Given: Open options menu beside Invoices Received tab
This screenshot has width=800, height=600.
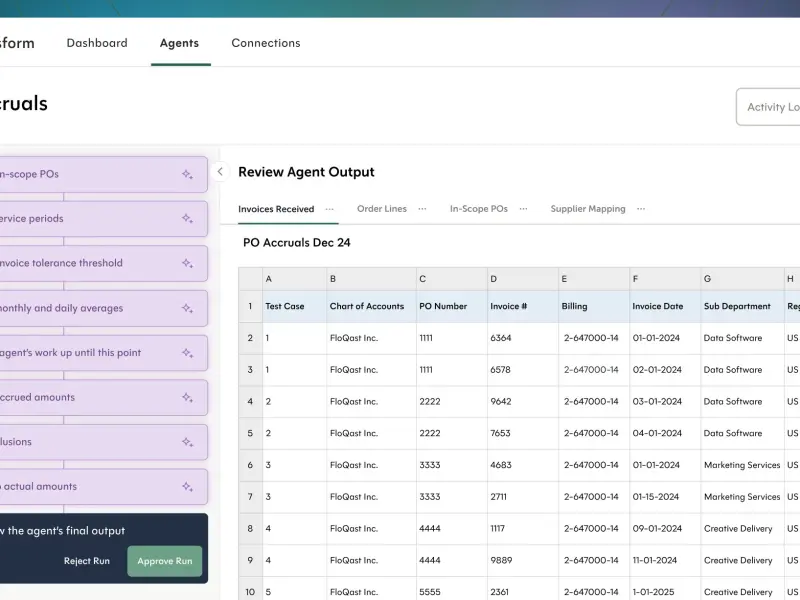Looking at the screenshot, I should [330, 209].
